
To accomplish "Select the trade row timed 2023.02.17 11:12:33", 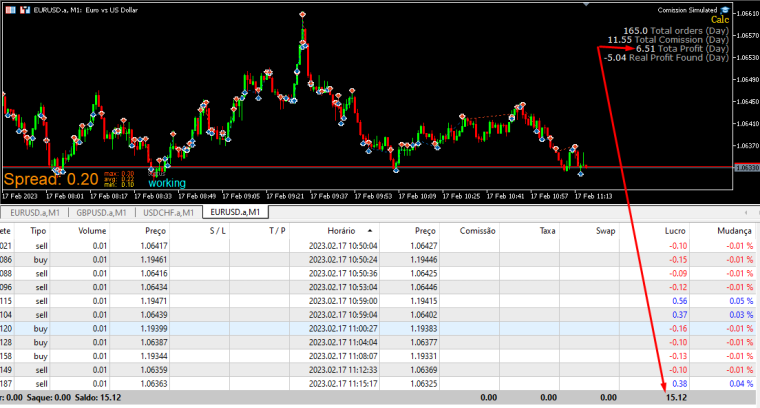I will point(378,370).
